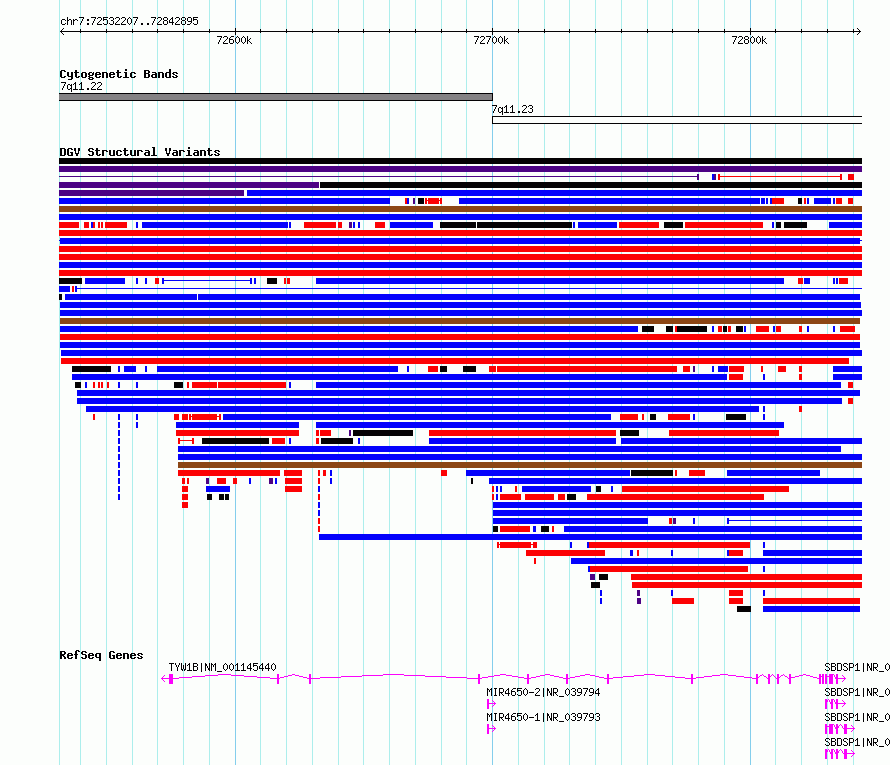
Task: Click the right arrow of ruler
Action: pos(858,32)
